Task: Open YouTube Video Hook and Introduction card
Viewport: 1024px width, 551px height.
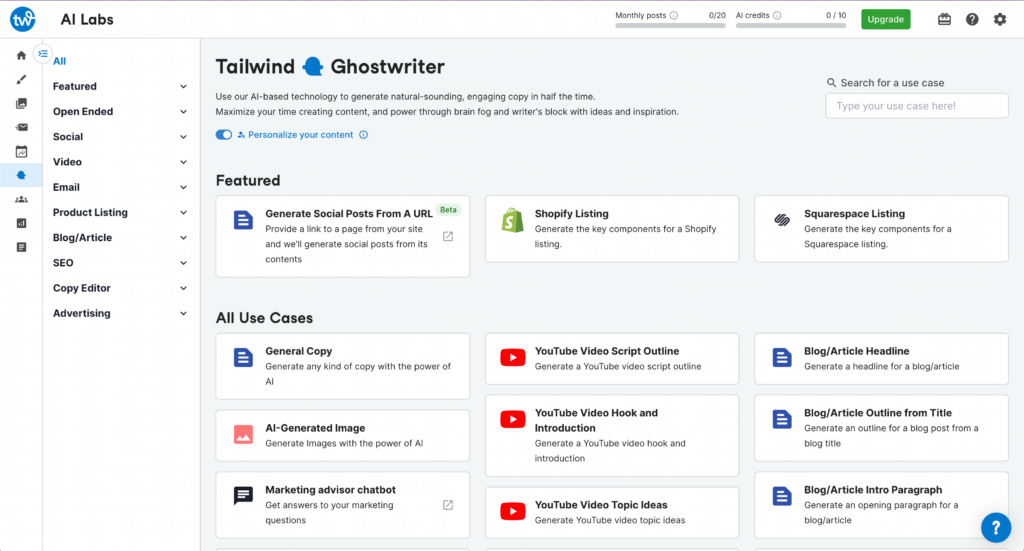Action: tap(612, 435)
